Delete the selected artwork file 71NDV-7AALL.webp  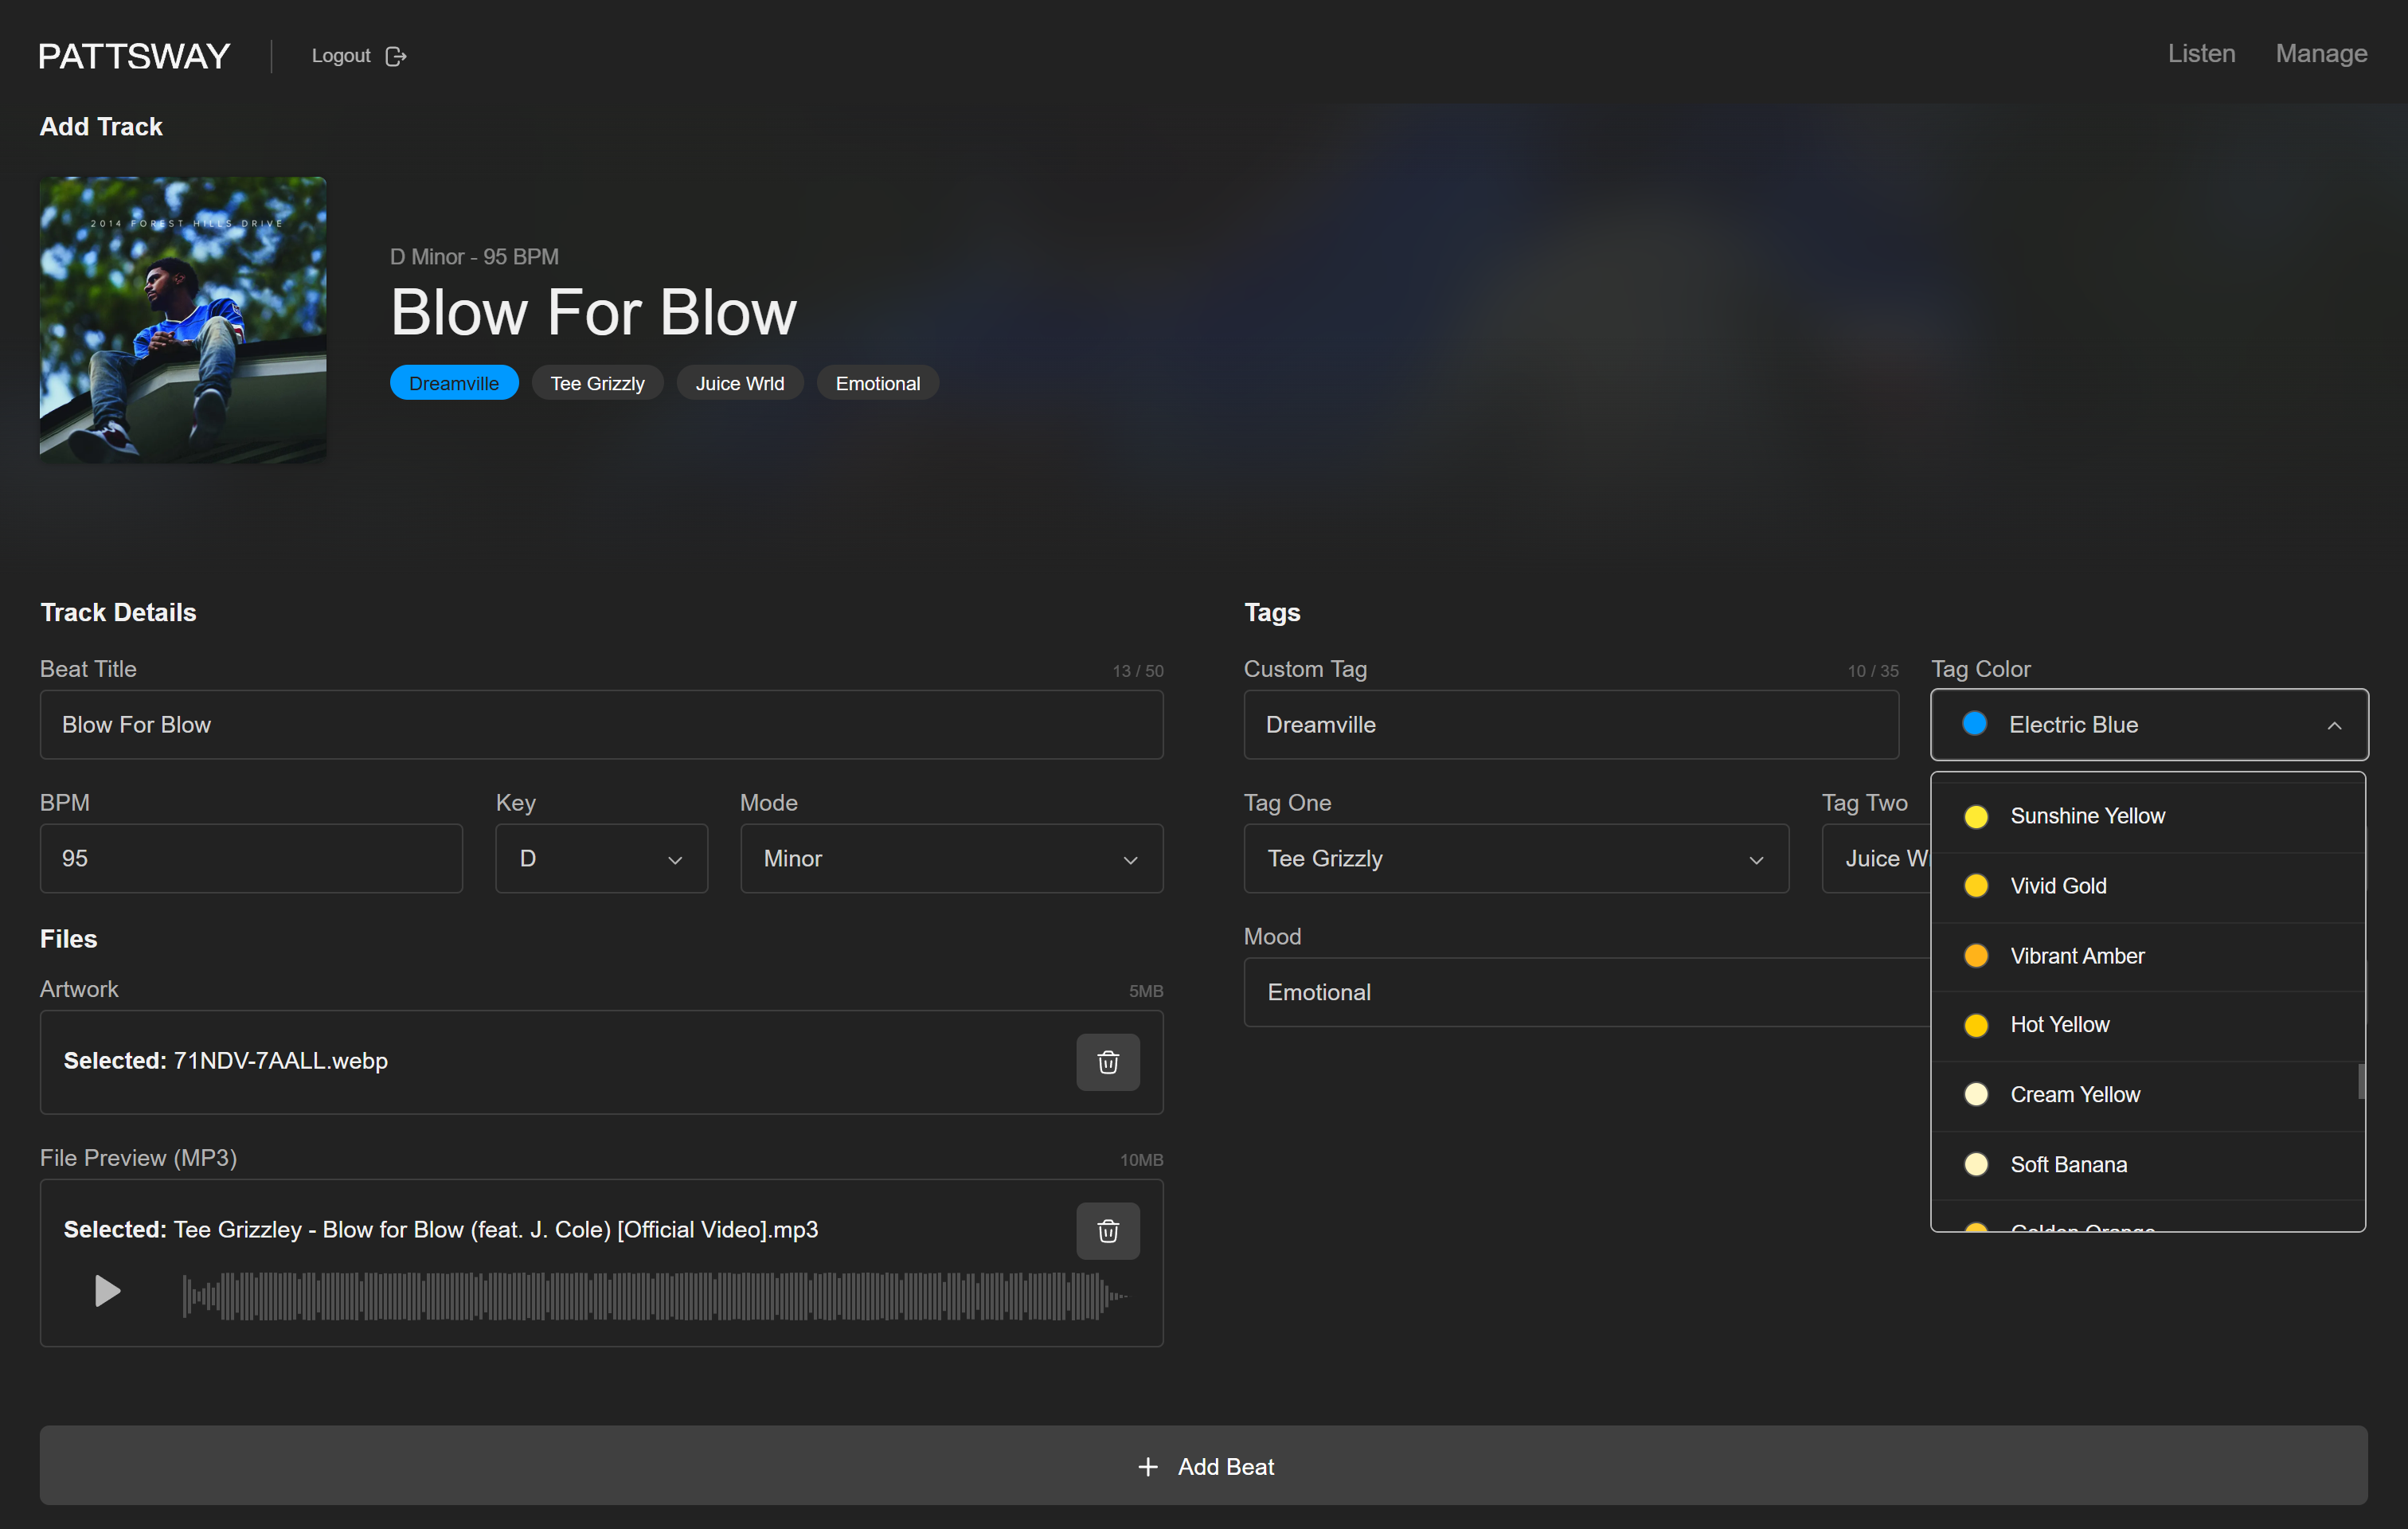(x=1108, y=1062)
